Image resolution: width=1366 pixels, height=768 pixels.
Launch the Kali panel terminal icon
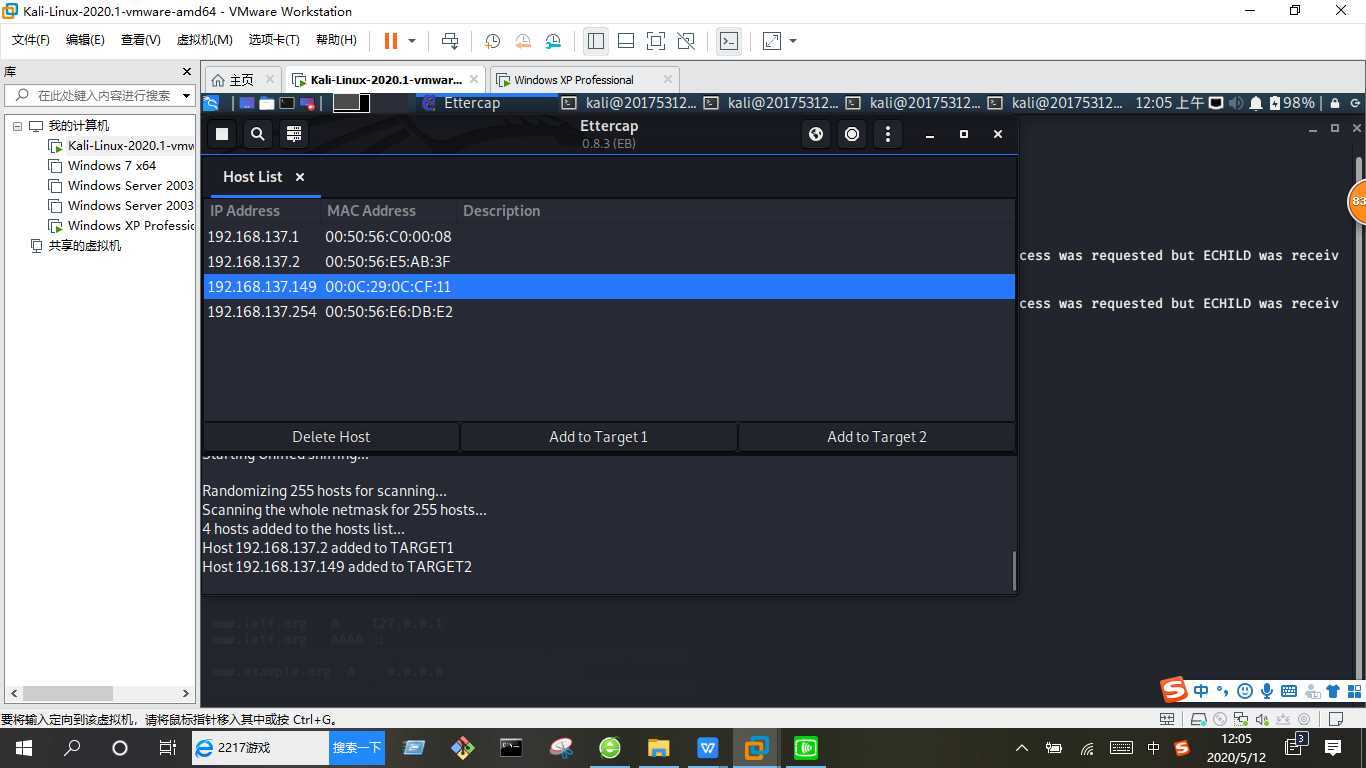pos(287,103)
